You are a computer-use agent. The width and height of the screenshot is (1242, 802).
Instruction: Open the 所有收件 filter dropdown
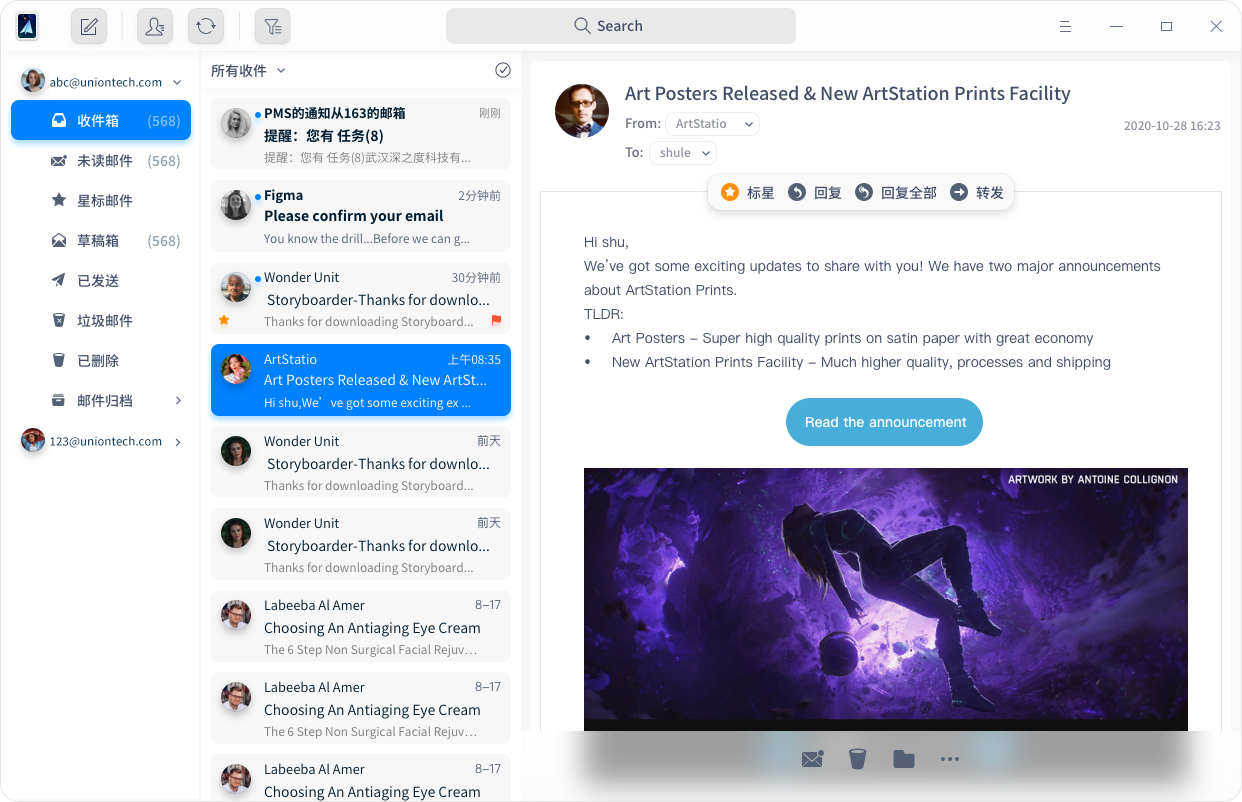pos(248,70)
